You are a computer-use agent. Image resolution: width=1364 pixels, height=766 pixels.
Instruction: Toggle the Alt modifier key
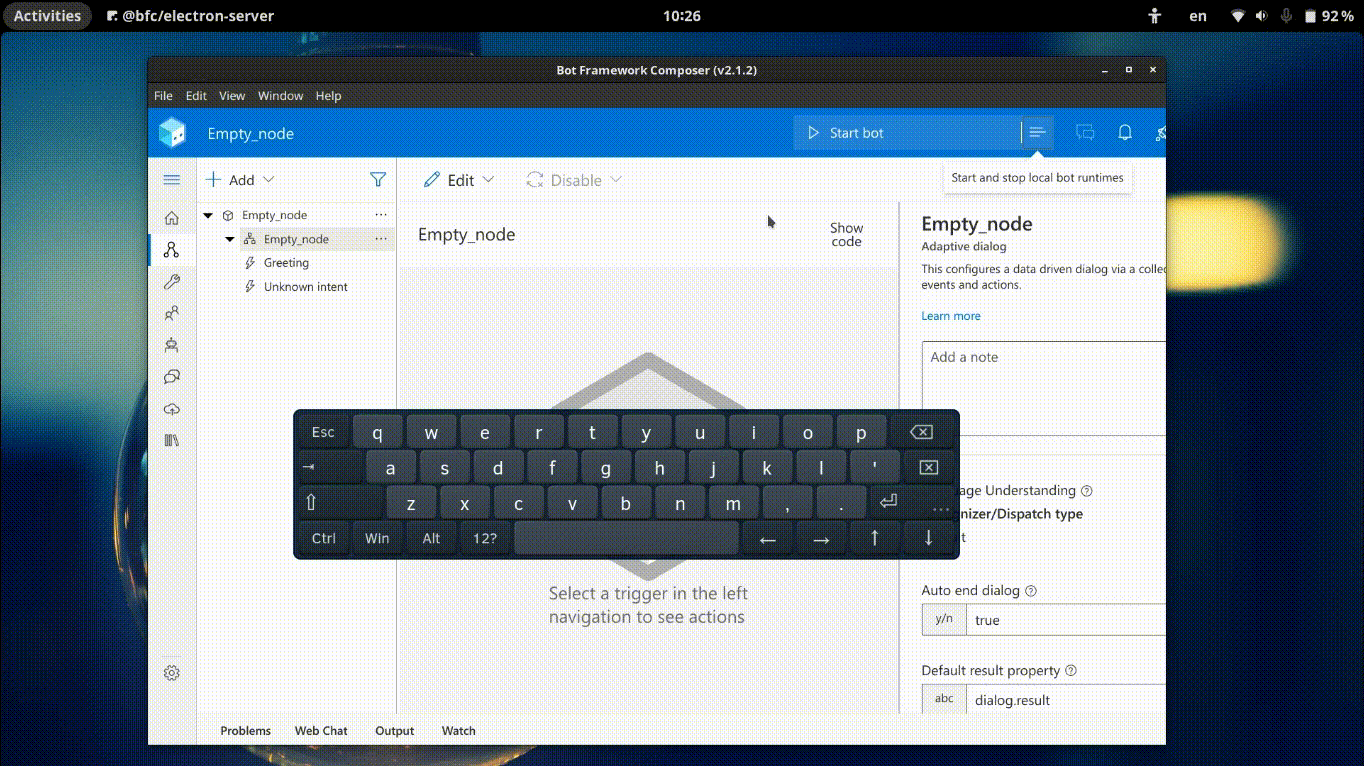tap(431, 538)
